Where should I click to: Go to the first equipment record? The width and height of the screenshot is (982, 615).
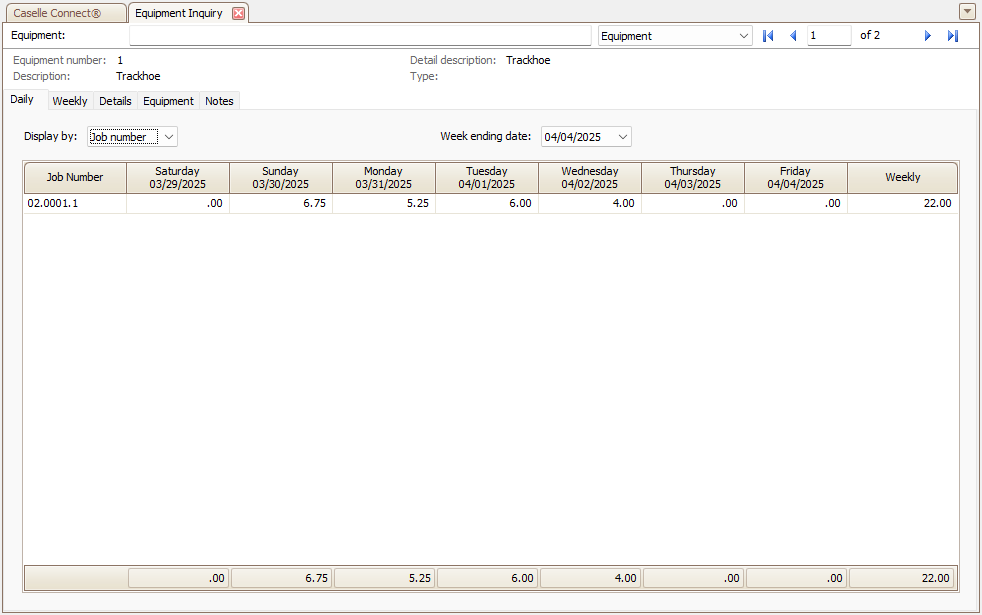[x=768, y=36]
